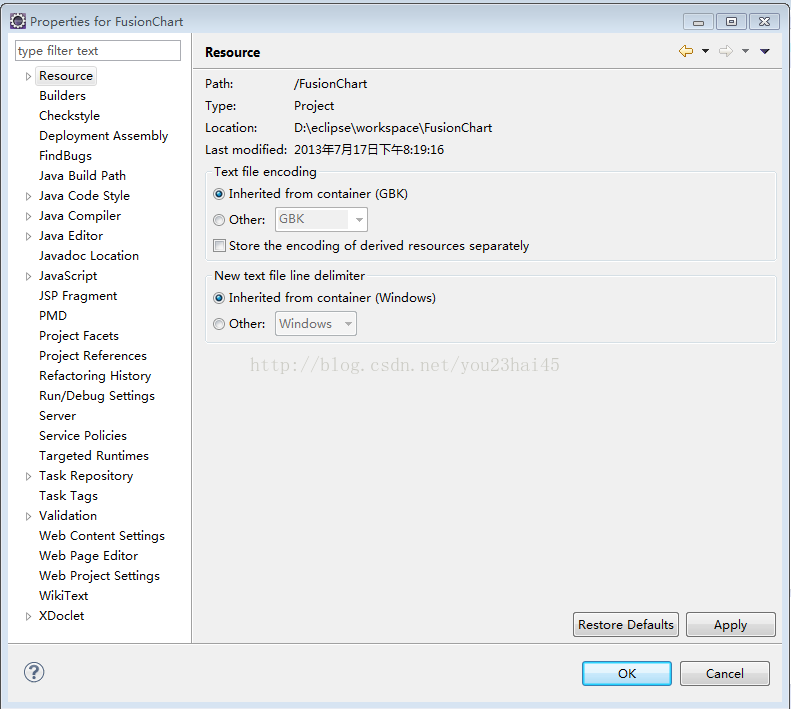Screen dimensions: 791x709
Task: Select Inherited from container (Windows) radio
Action: point(219,298)
